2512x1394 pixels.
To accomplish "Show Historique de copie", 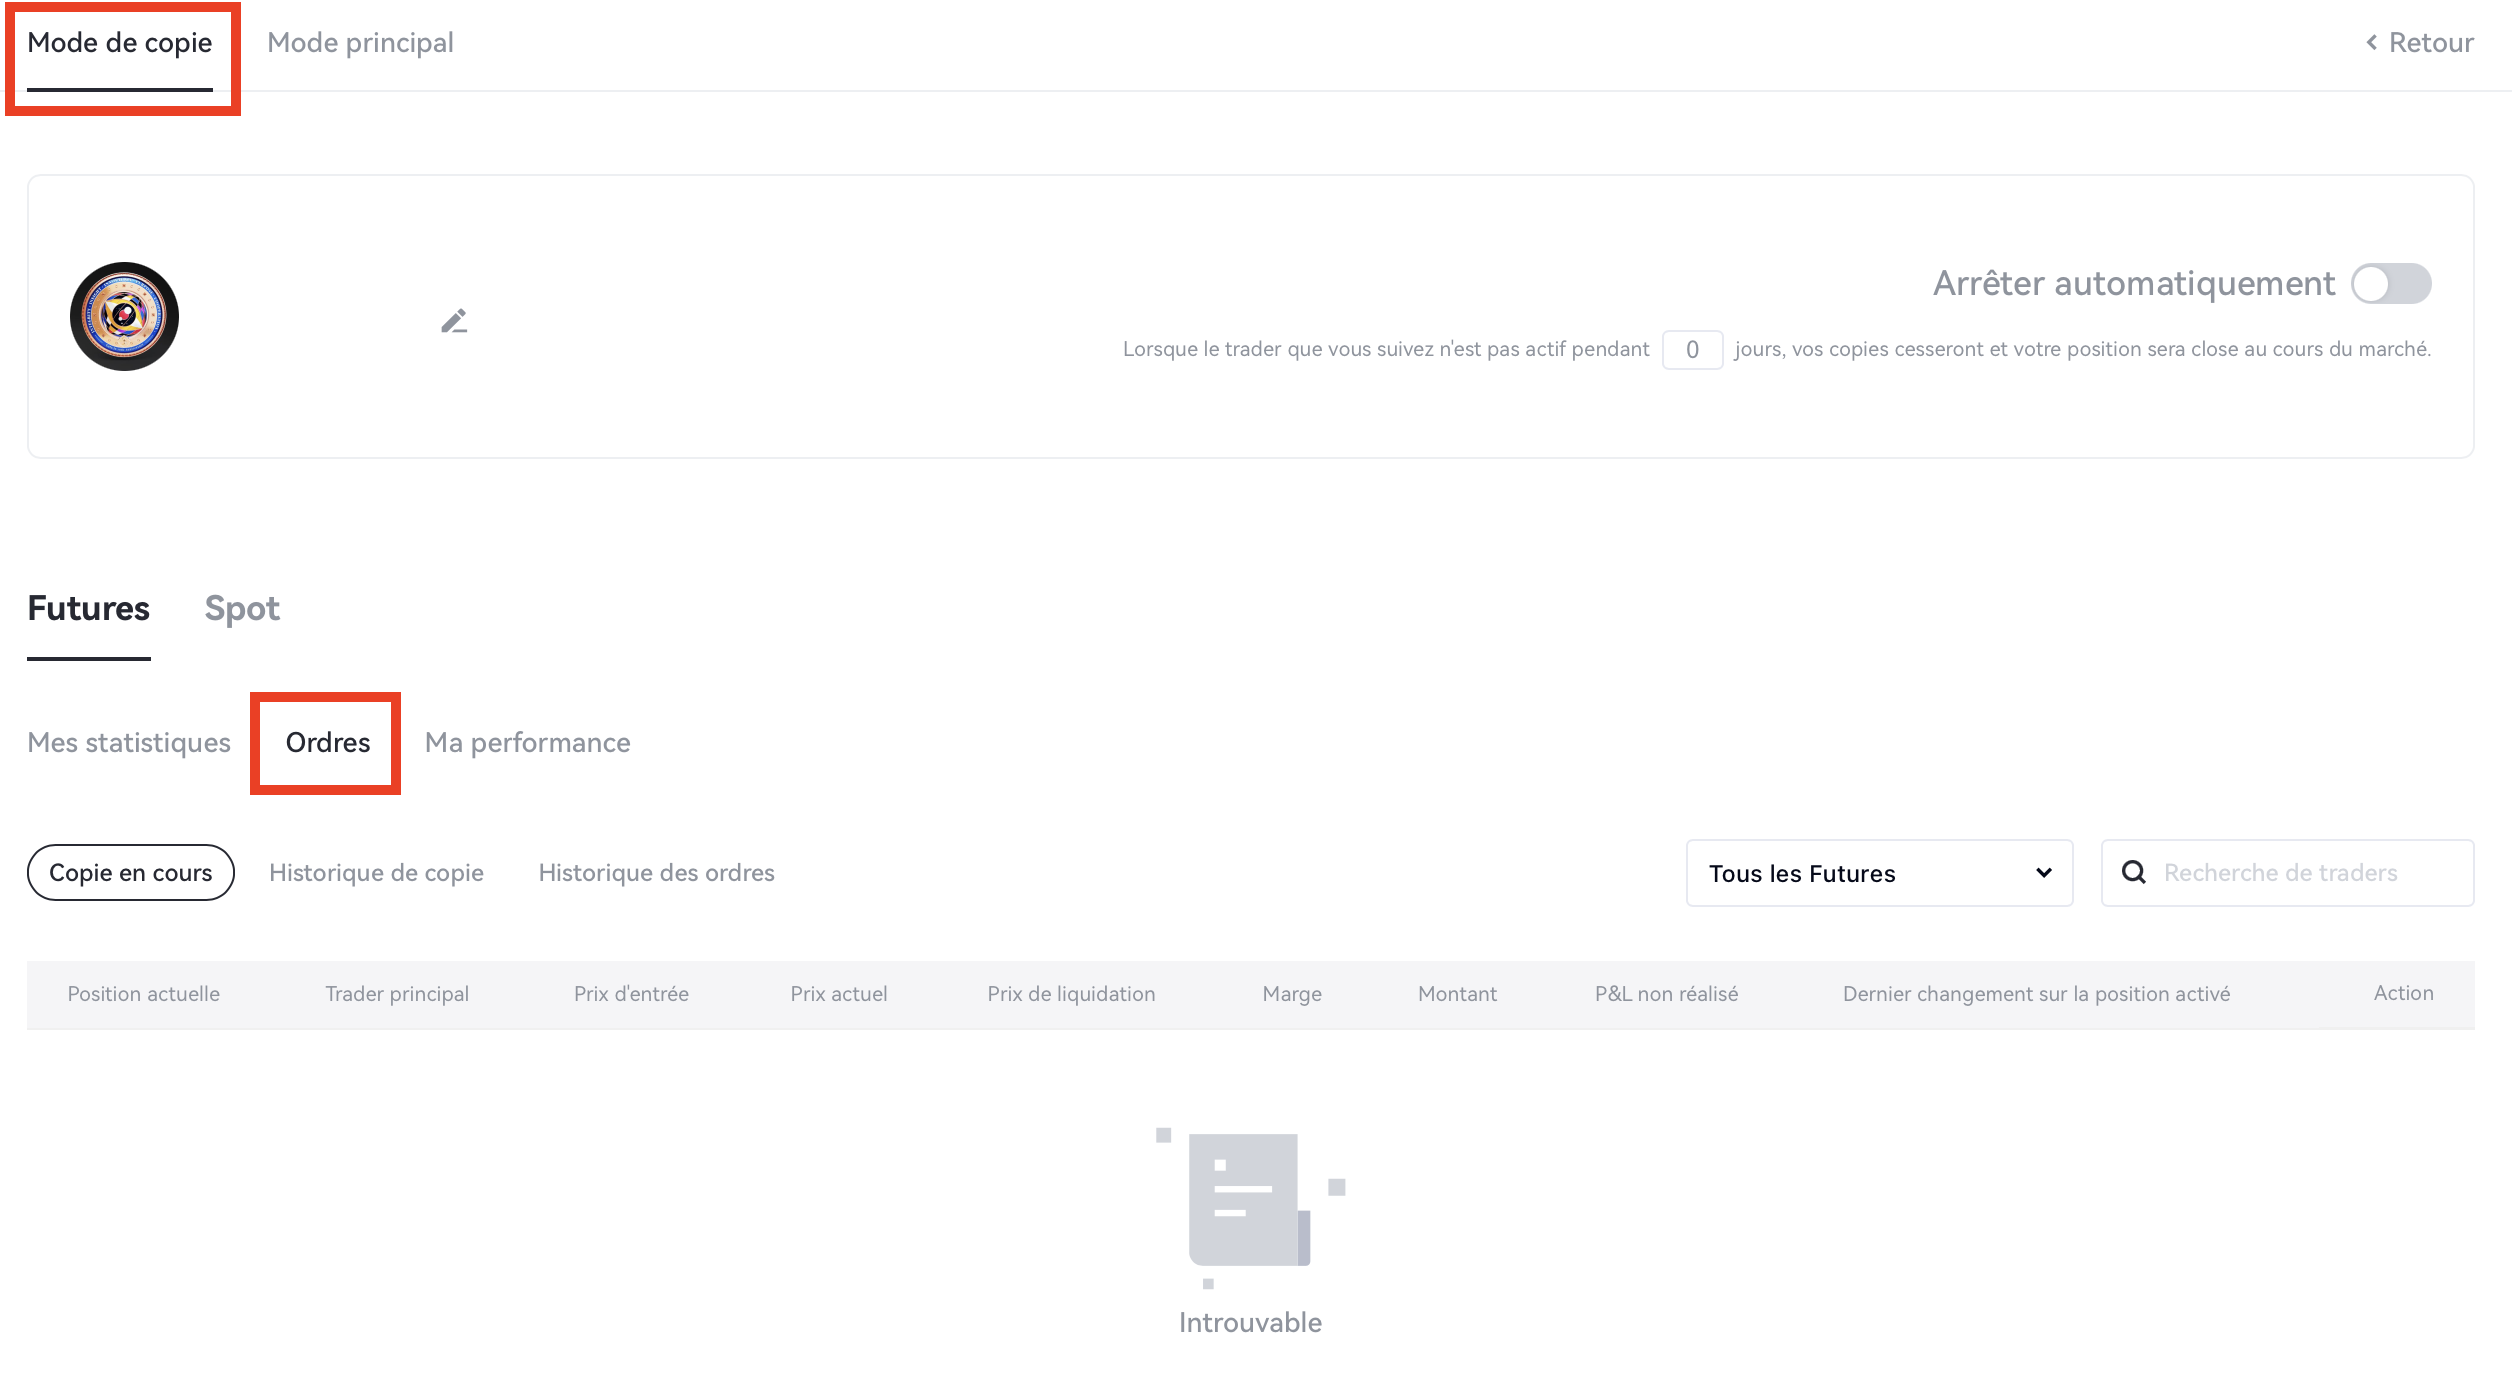I will coord(376,872).
